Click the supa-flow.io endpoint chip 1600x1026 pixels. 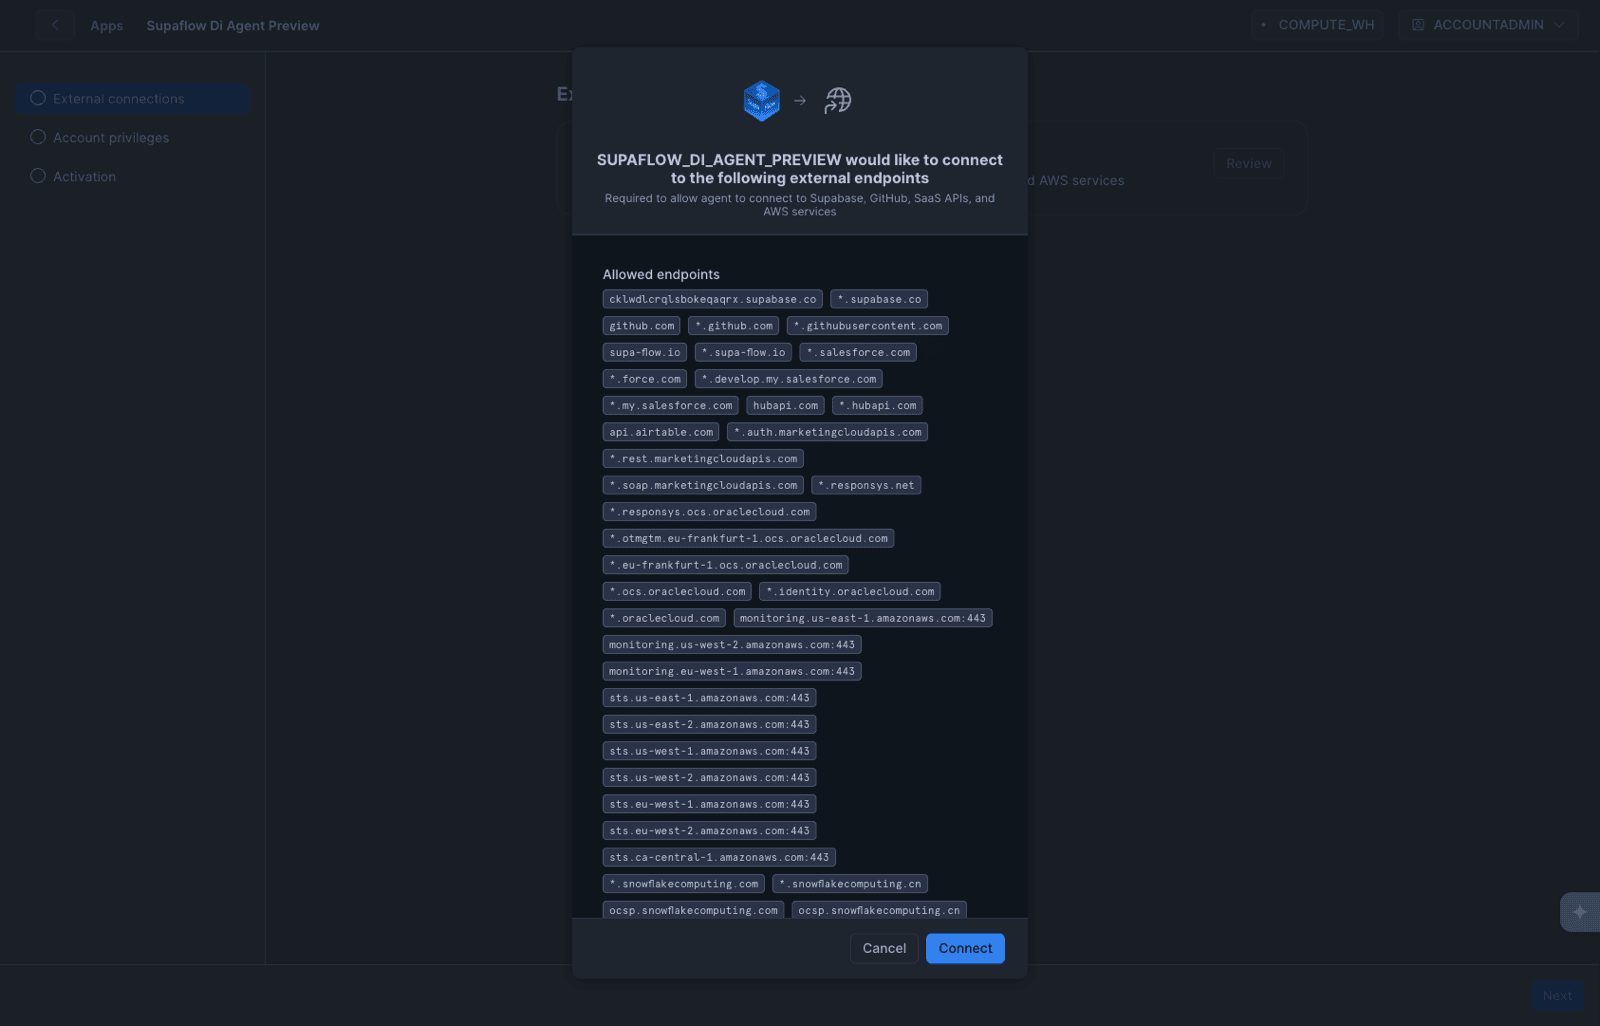645,352
